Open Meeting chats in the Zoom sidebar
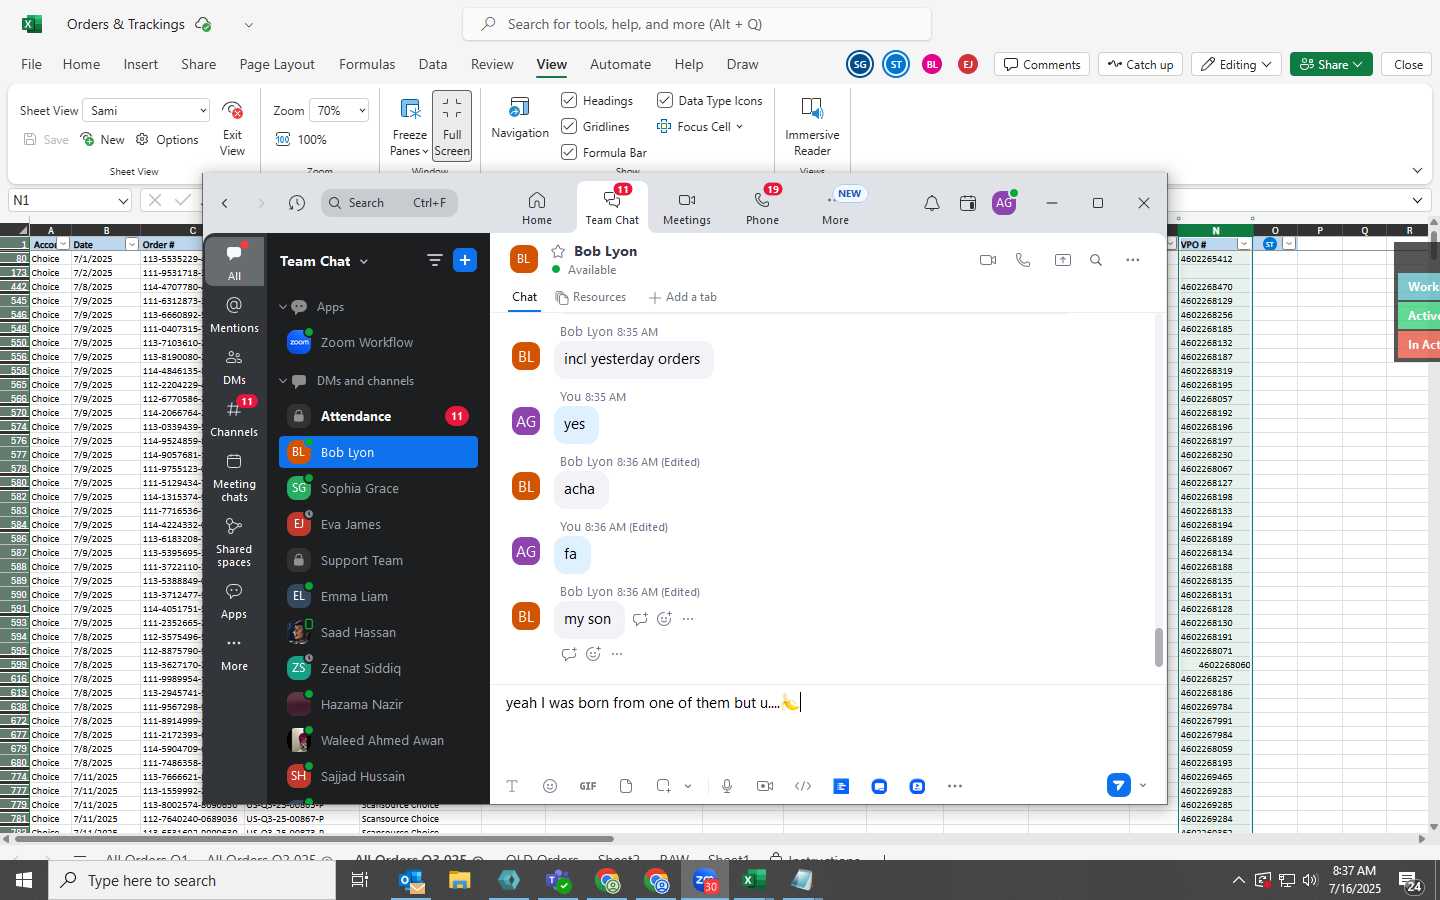This screenshot has width=1440, height=900. pyautogui.click(x=234, y=477)
